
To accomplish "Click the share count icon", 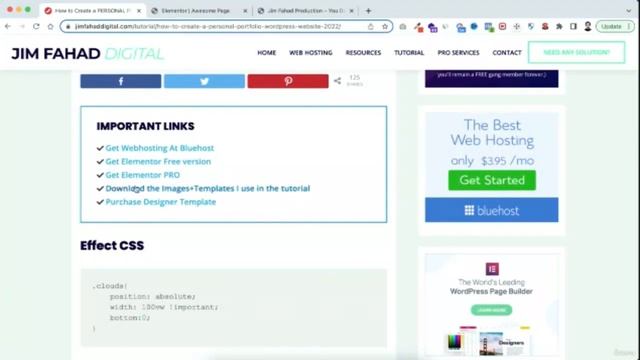I will [338, 81].
